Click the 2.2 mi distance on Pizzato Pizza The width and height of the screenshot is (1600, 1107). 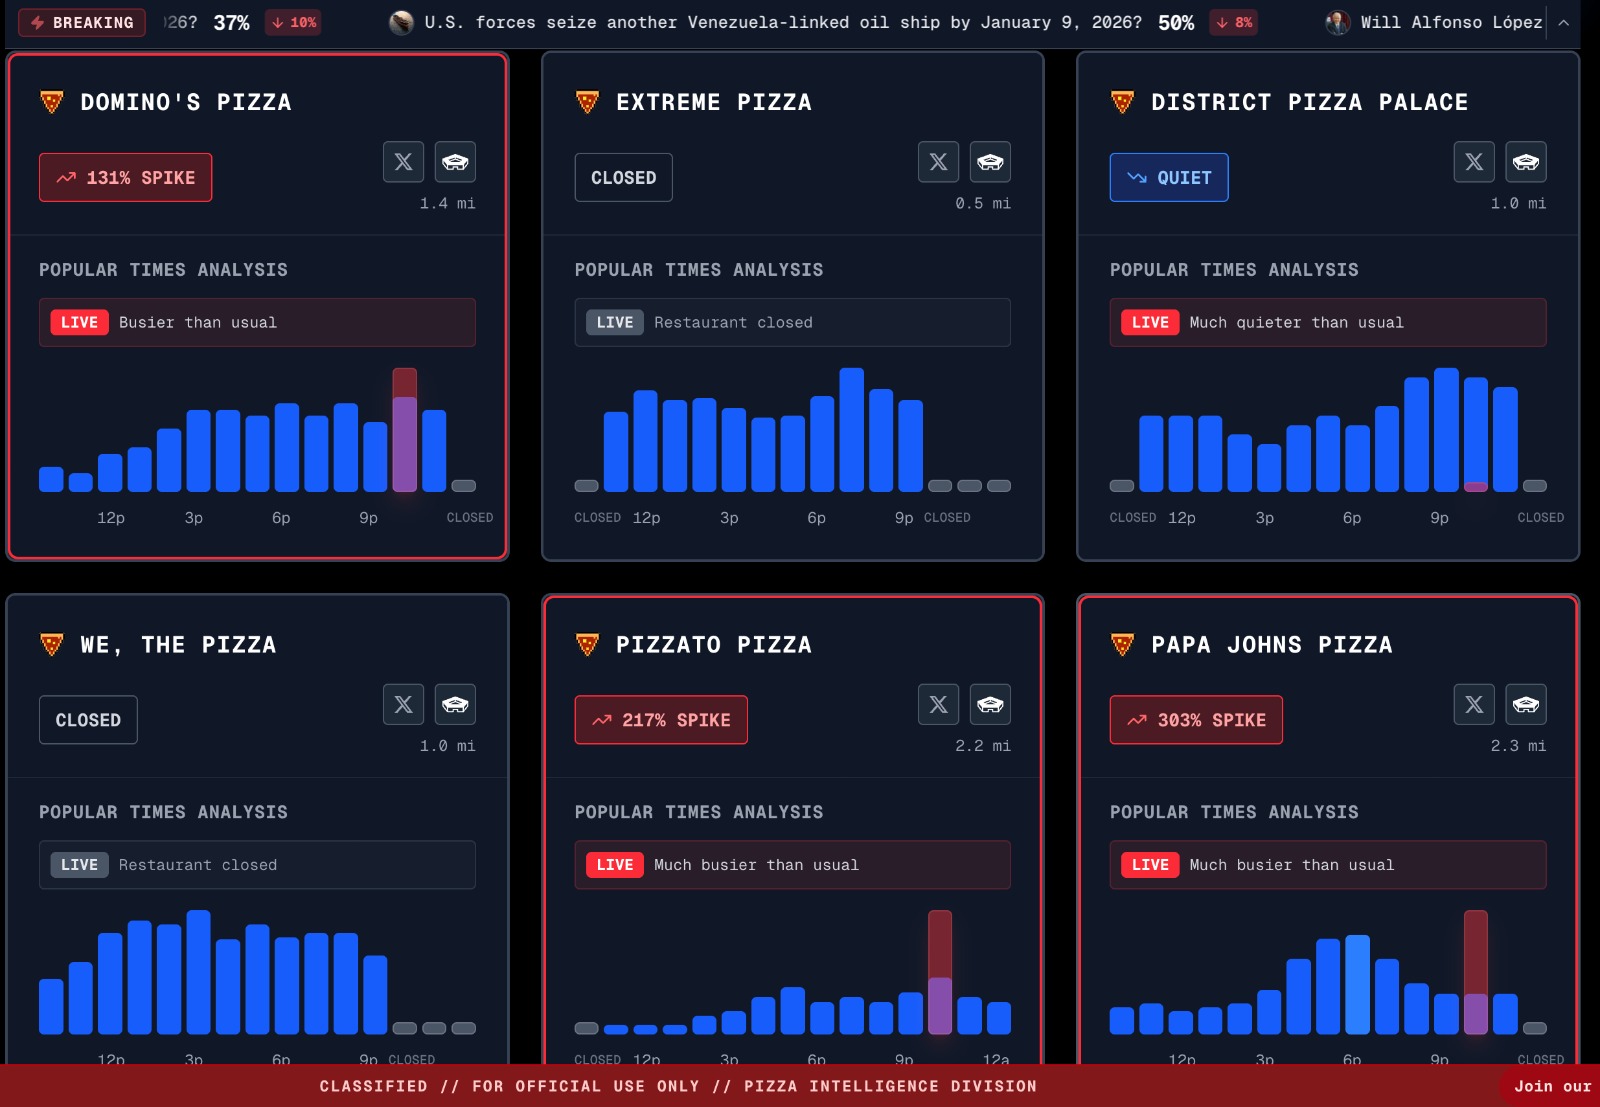pos(983,746)
